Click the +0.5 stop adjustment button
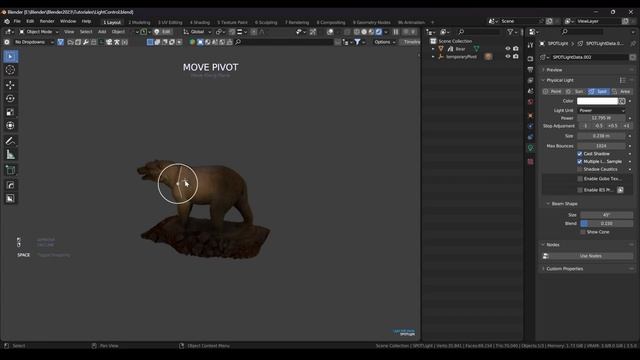 coord(612,126)
